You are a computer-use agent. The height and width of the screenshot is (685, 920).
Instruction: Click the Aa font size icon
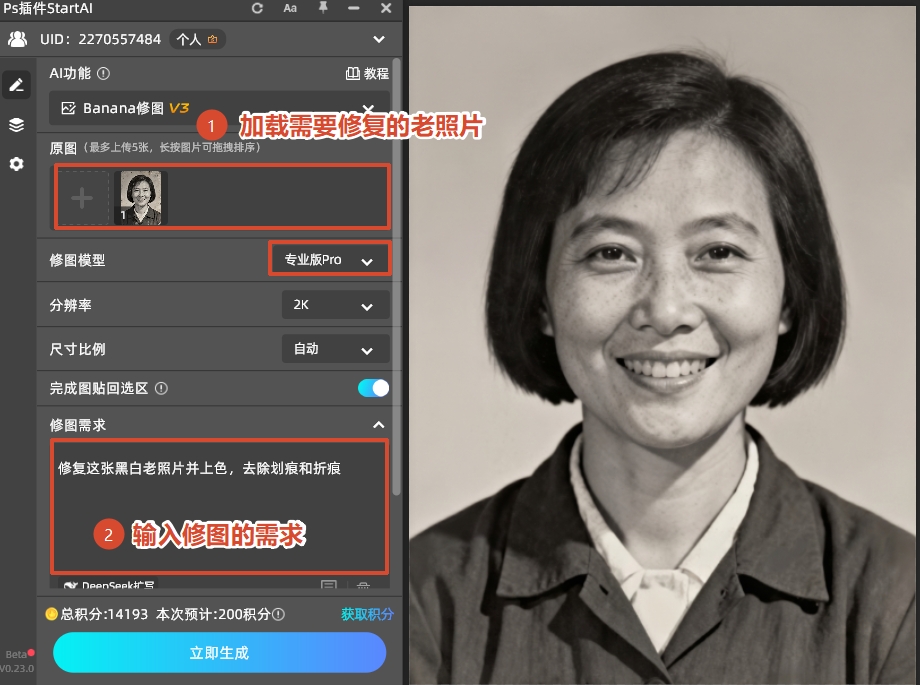tap(290, 8)
